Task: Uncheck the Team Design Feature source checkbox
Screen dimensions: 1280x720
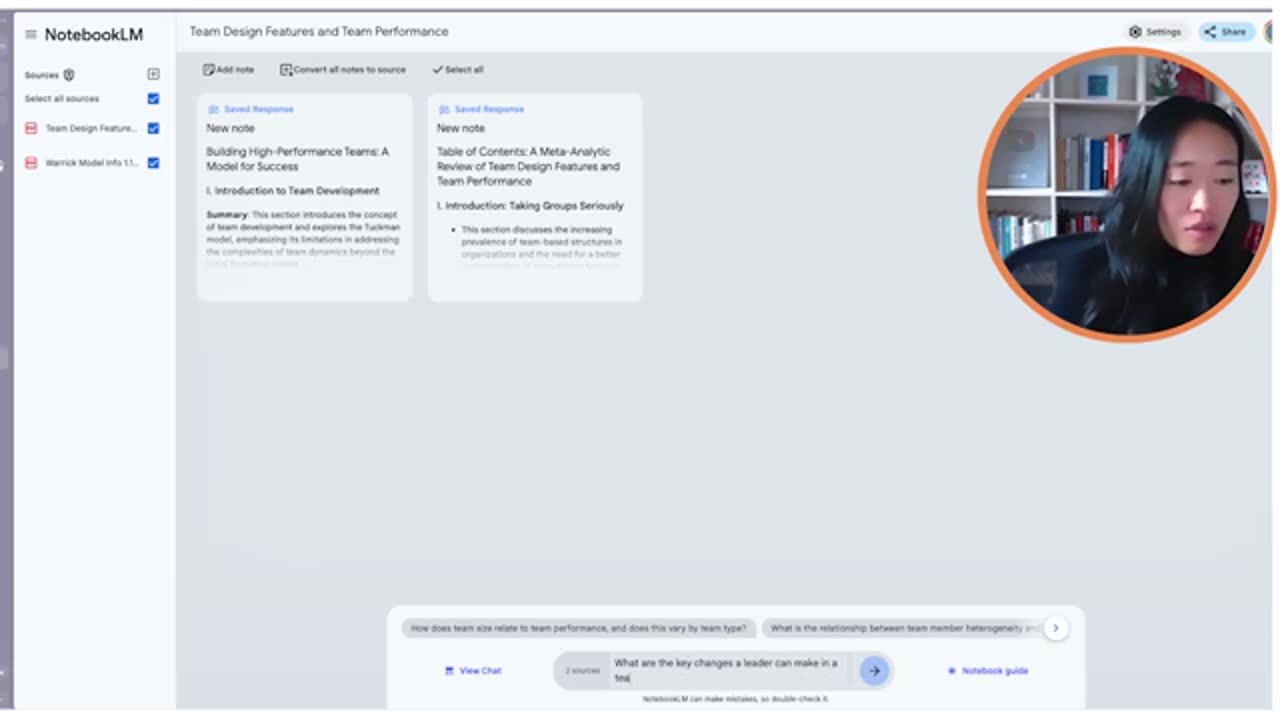Action: 153,128
